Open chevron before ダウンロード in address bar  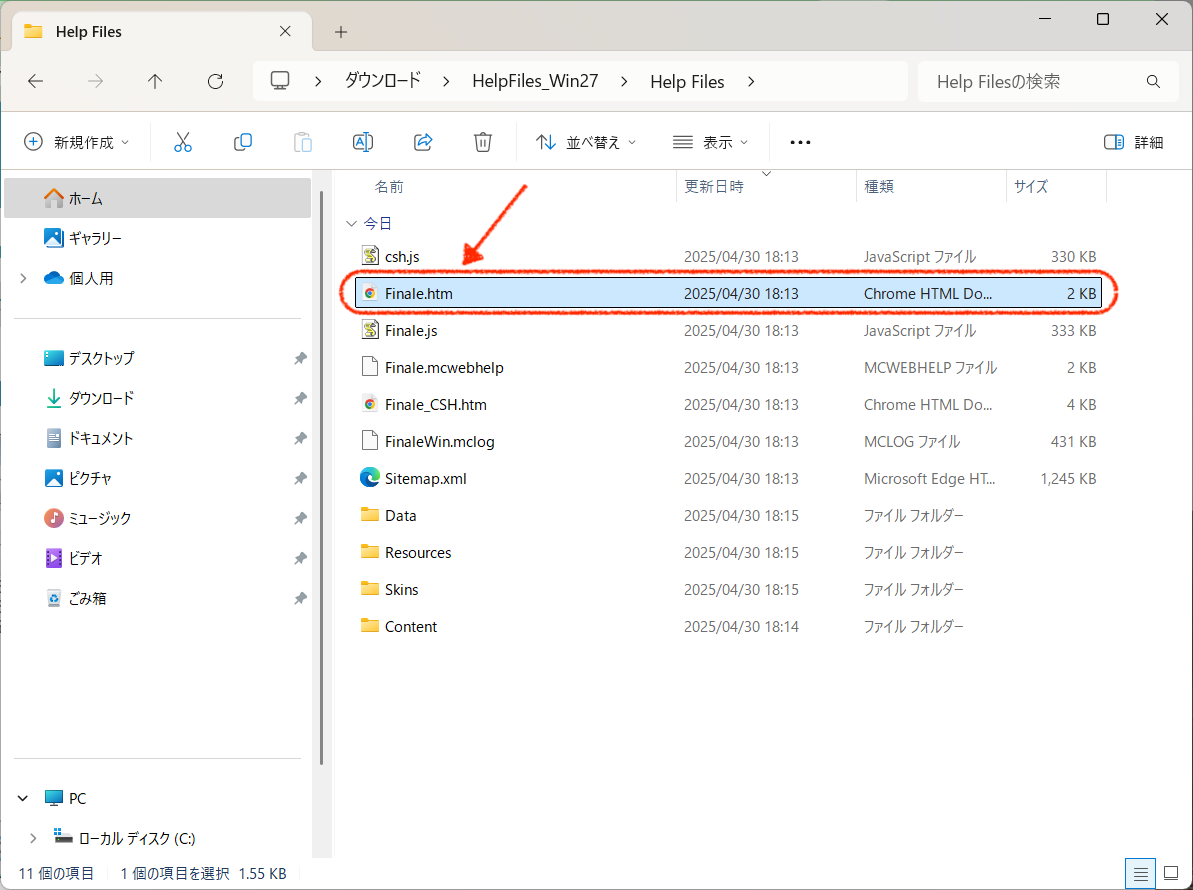coord(318,81)
